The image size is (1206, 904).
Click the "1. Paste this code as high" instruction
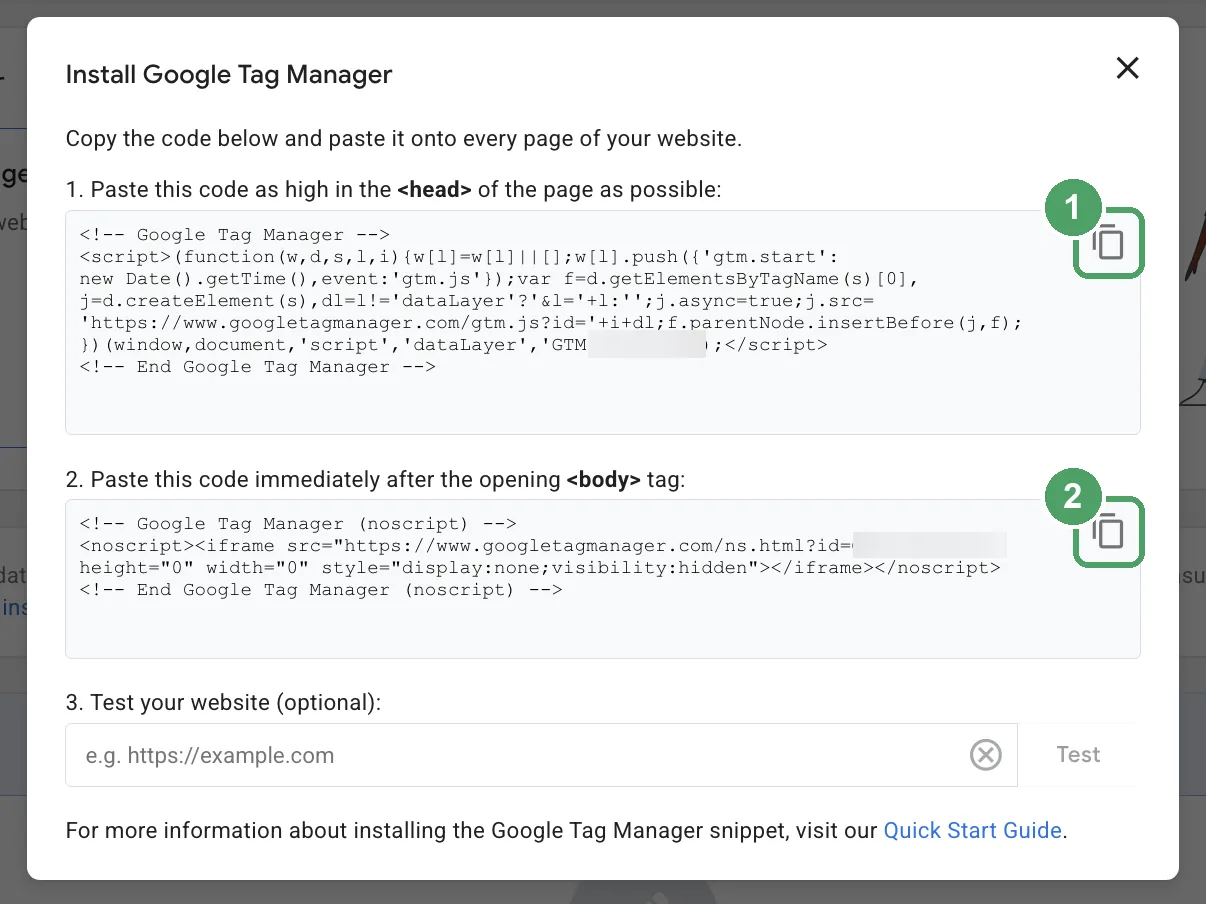coord(393,189)
